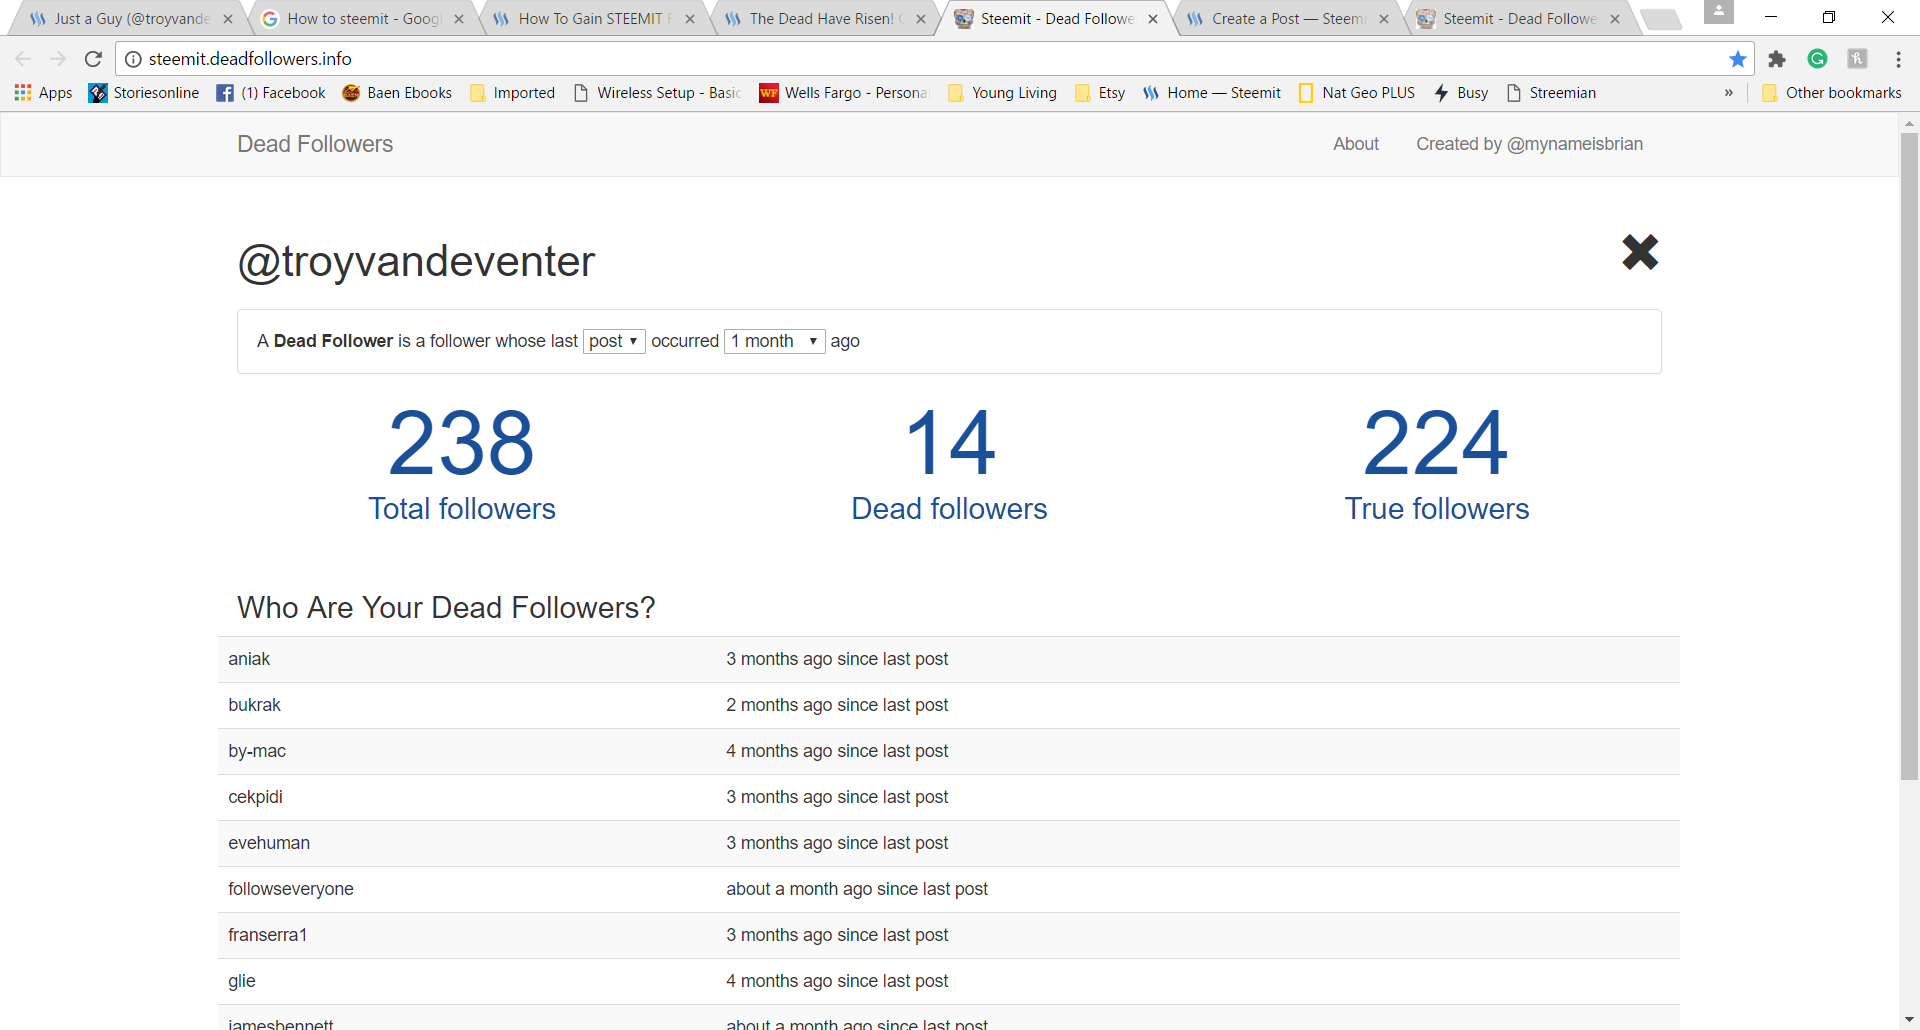Viewport: 1920px width, 1030px height.
Task: Go back with the back arrow
Action: [24, 59]
